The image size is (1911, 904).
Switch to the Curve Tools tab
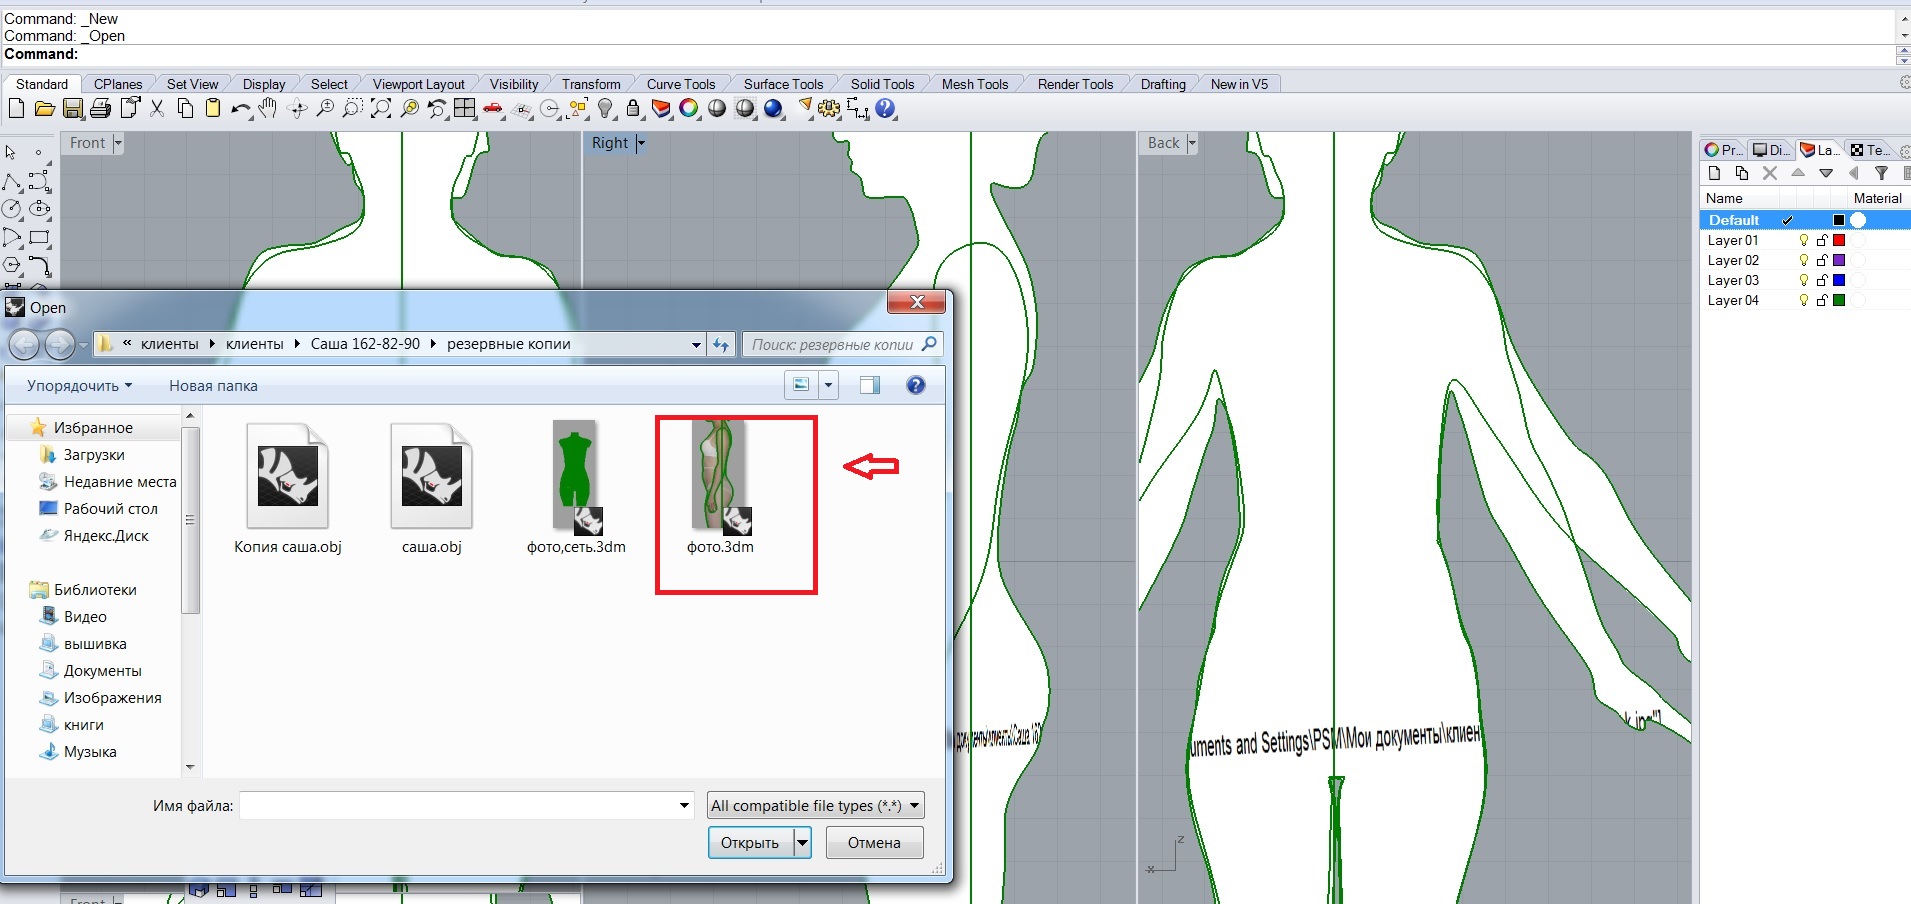pyautogui.click(x=681, y=84)
